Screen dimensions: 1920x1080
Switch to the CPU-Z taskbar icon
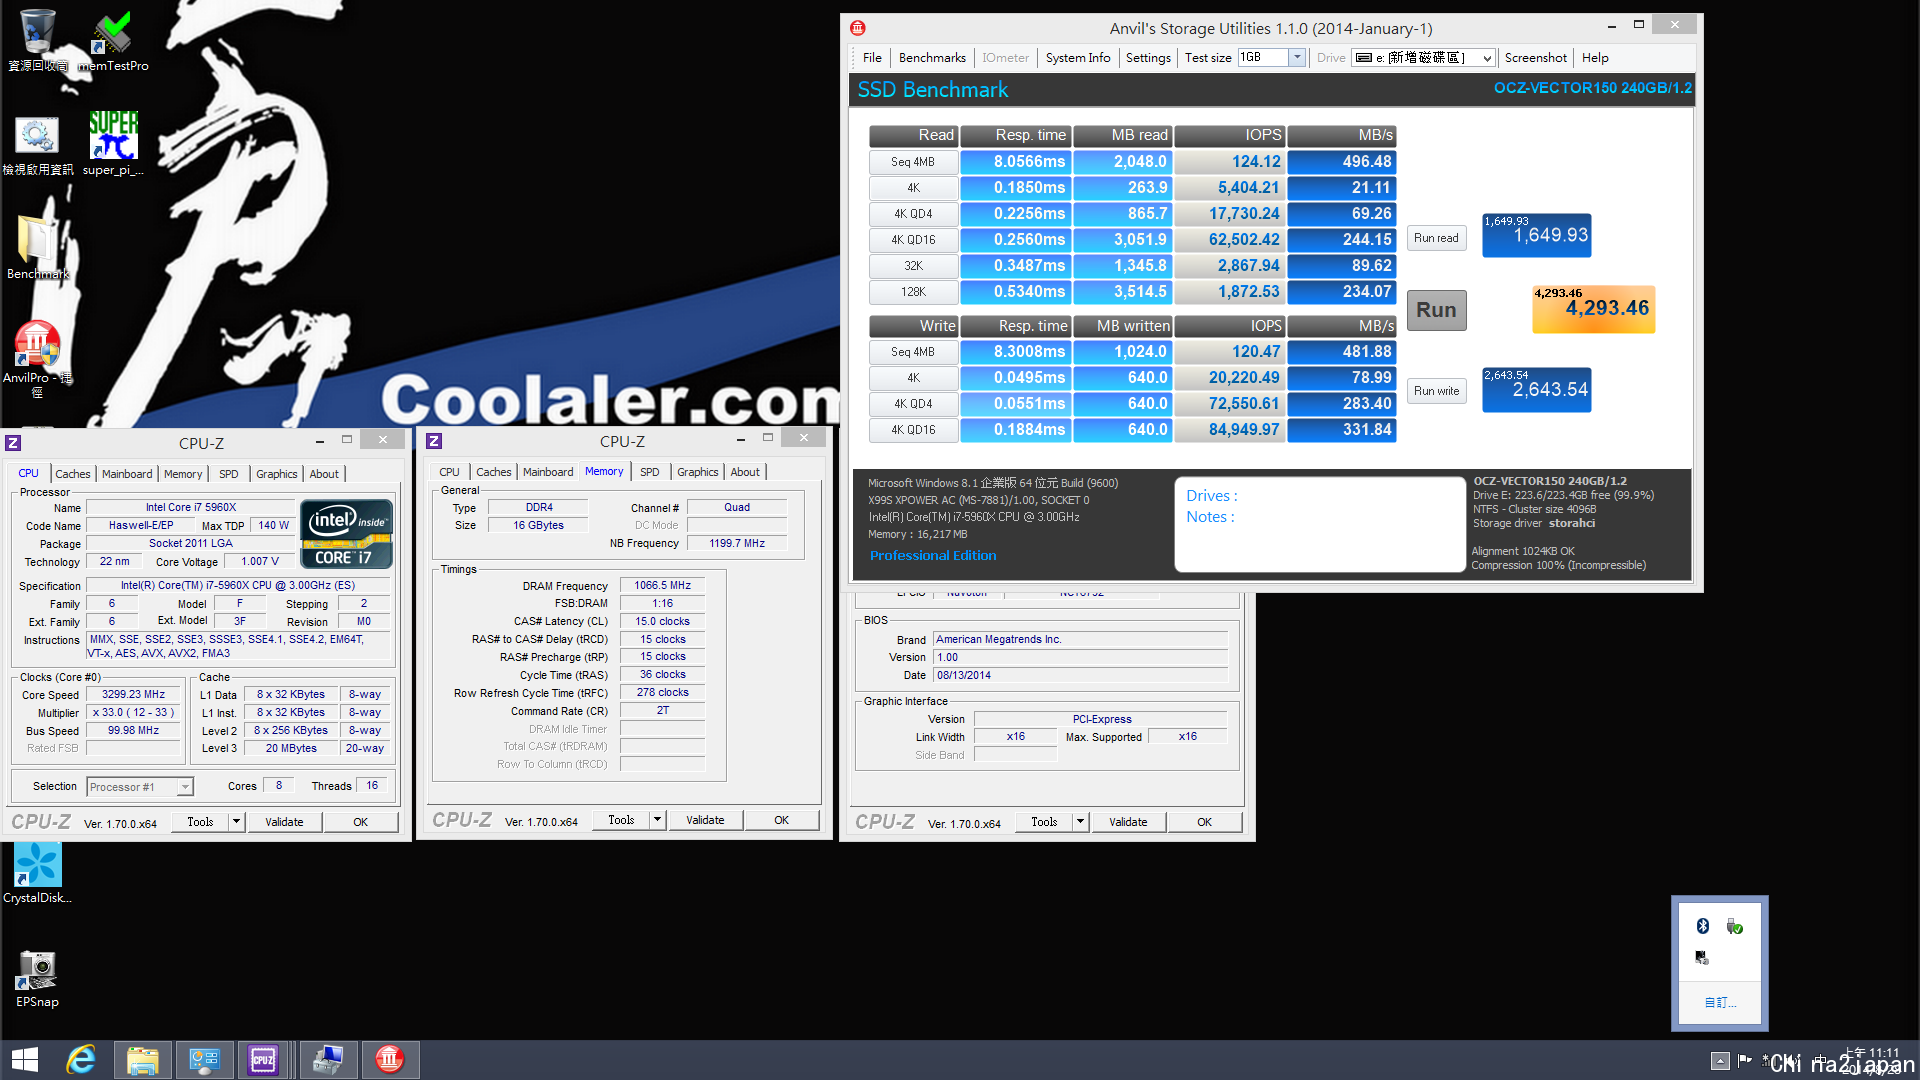tap(263, 1060)
